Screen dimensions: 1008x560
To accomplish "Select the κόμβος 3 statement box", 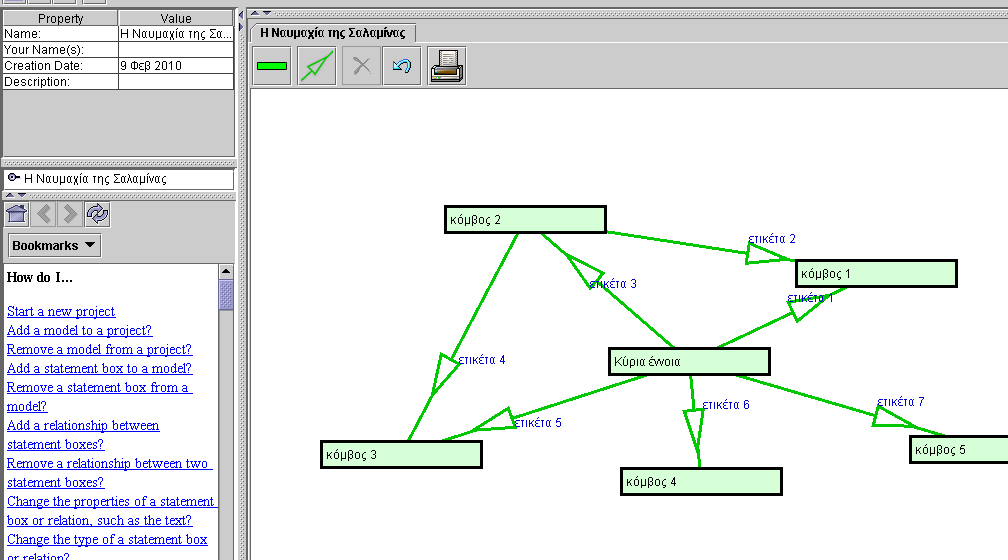I will click(401, 455).
